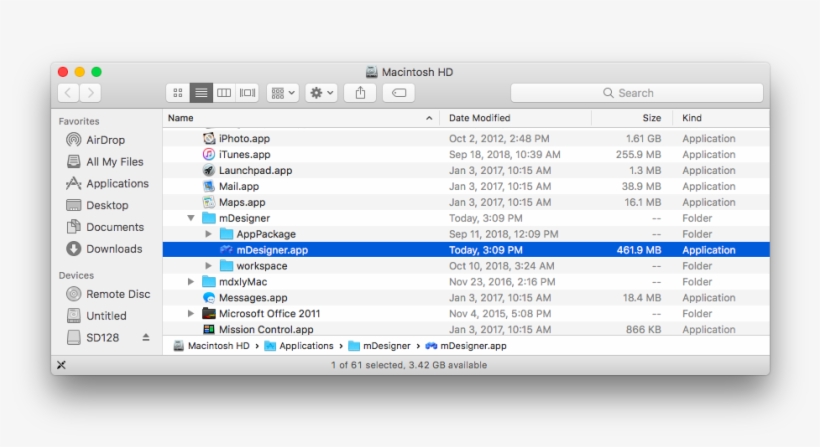Click the Share toolbar button
The width and height of the screenshot is (820, 447).
pos(360,93)
